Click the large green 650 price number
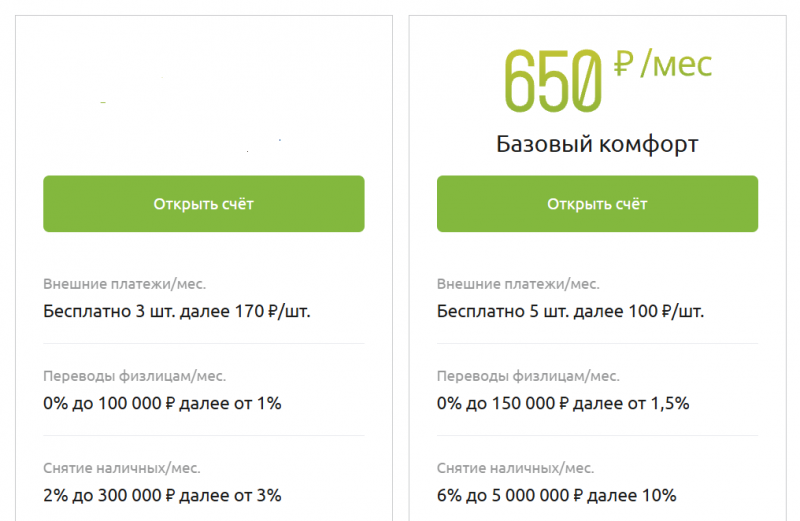The image size is (800, 521). tap(554, 79)
